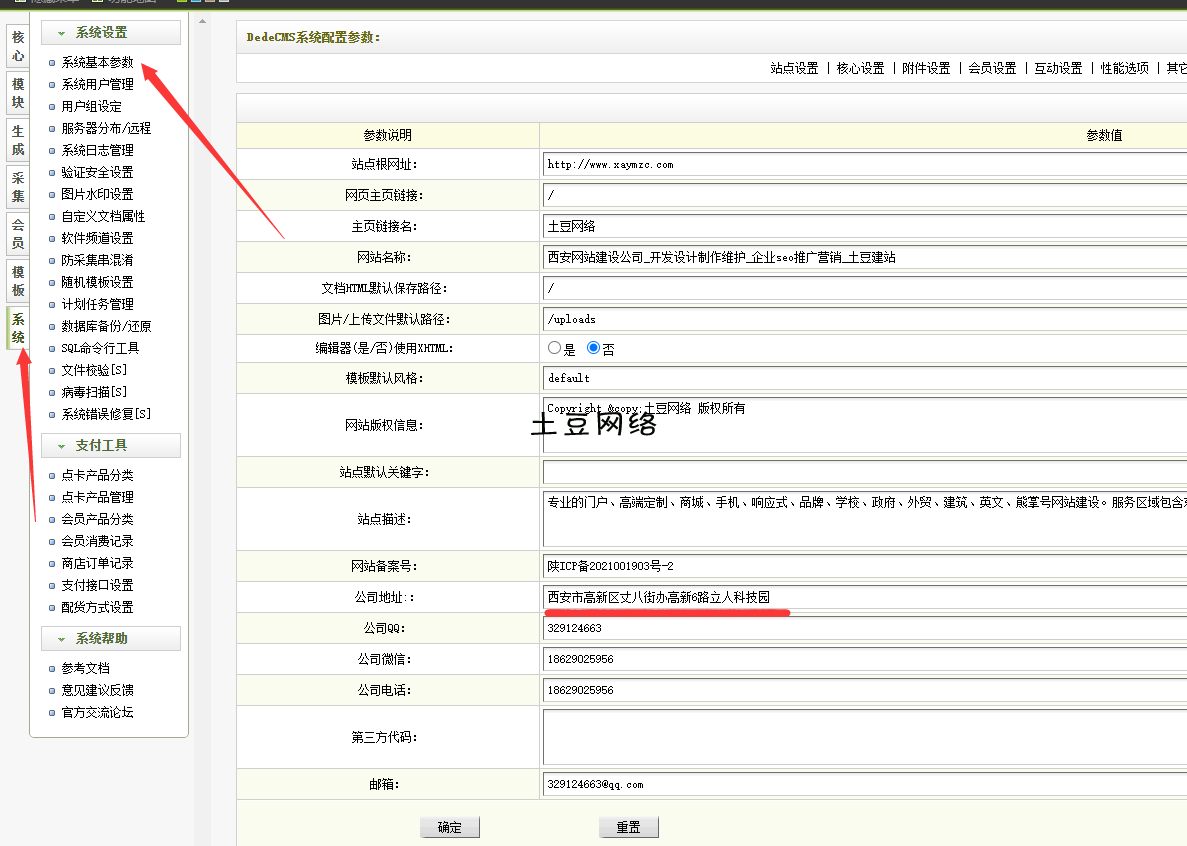Click the 确定 button to save settings

[449, 826]
